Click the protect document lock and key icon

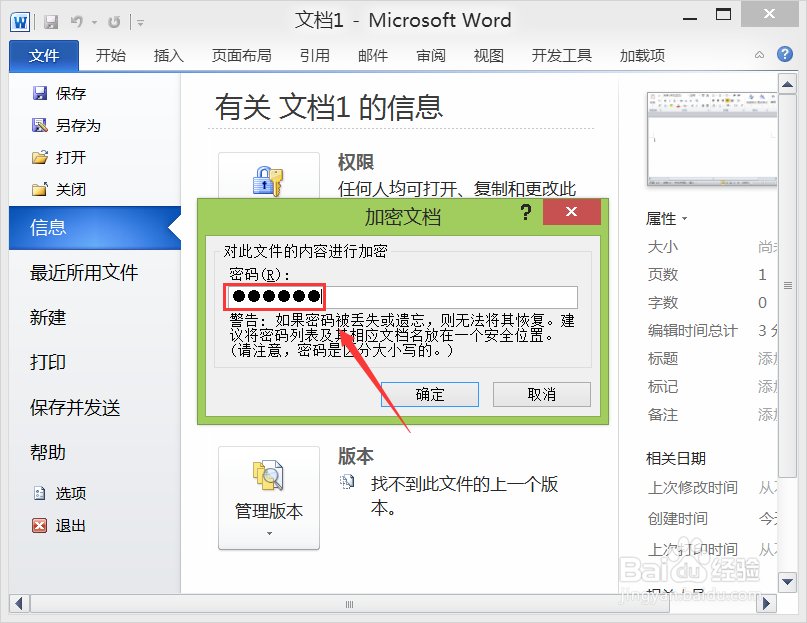pyautogui.click(x=268, y=180)
